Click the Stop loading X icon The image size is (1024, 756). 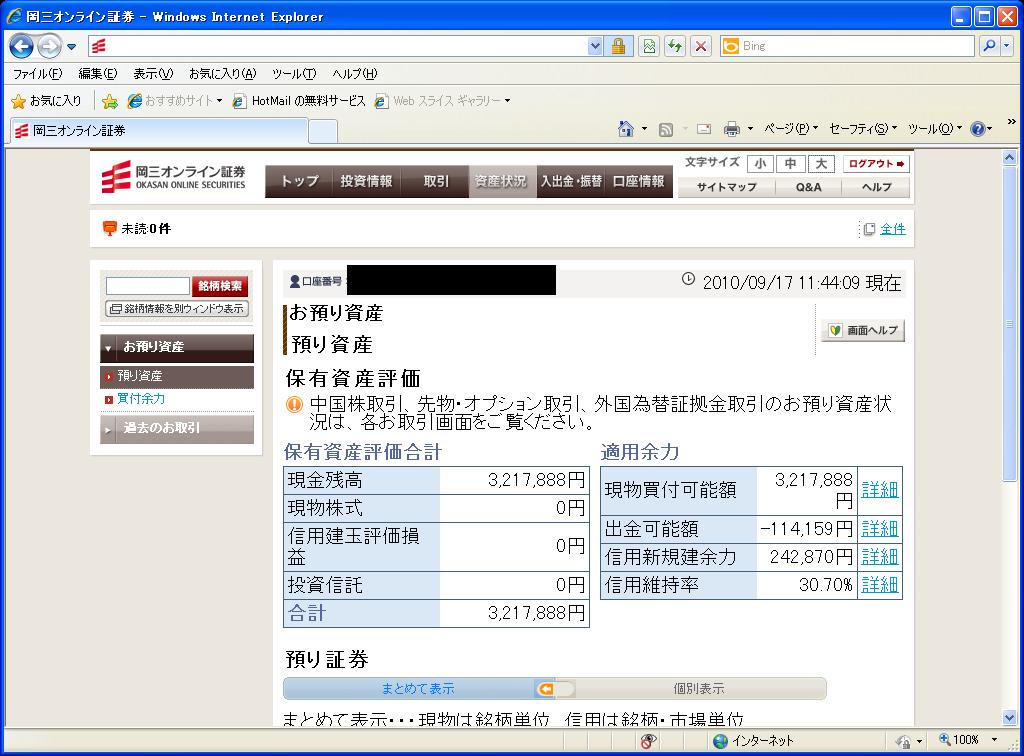(701, 46)
